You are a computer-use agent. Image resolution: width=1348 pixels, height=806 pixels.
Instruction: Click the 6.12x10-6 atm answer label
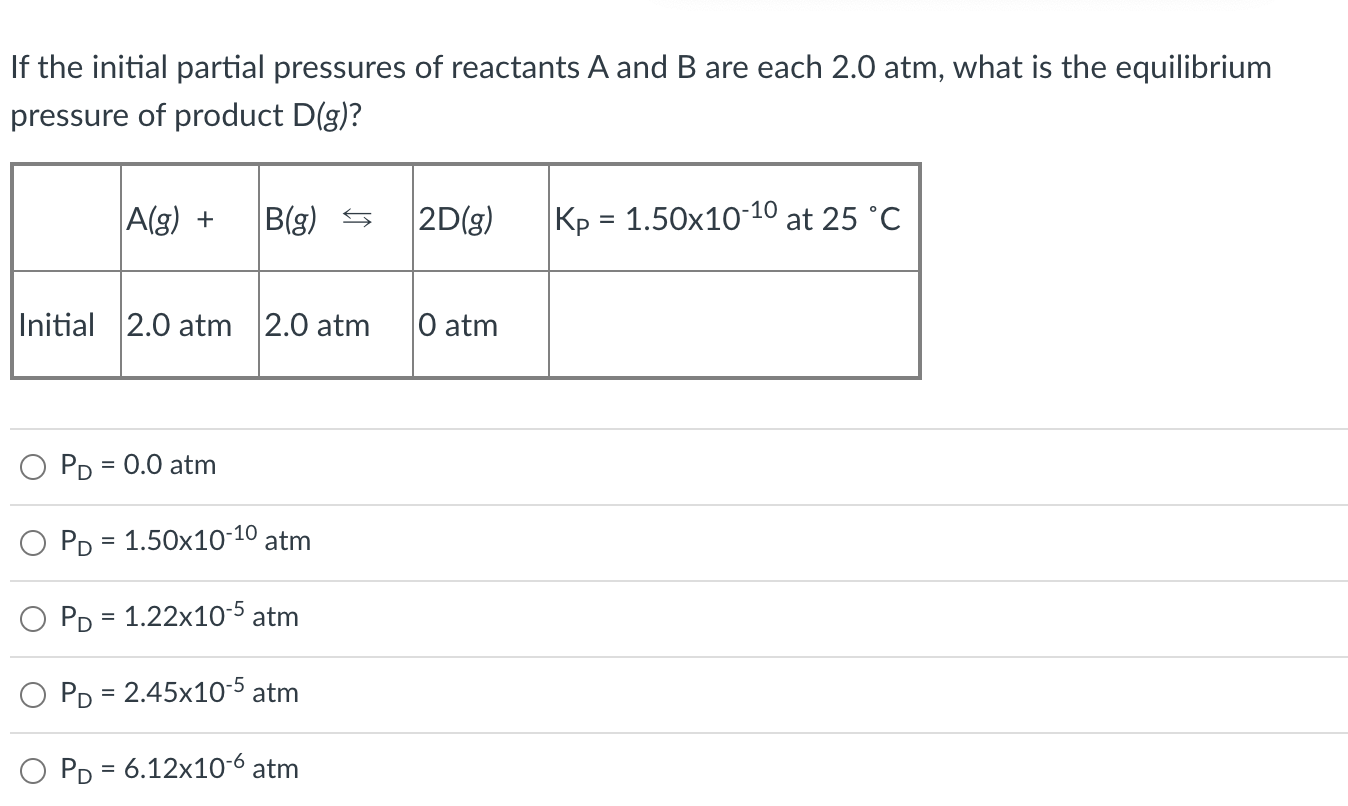[x=180, y=768]
